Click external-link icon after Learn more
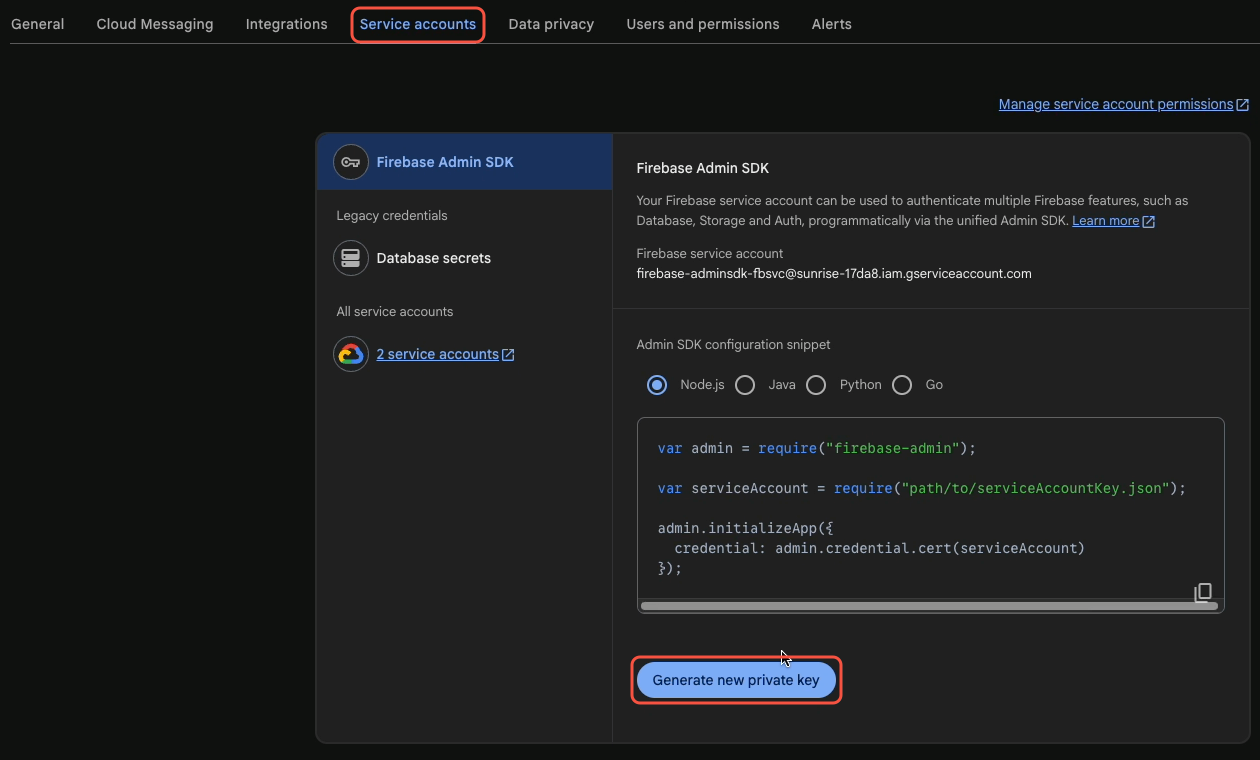1260x760 pixels. [1148, 221]
